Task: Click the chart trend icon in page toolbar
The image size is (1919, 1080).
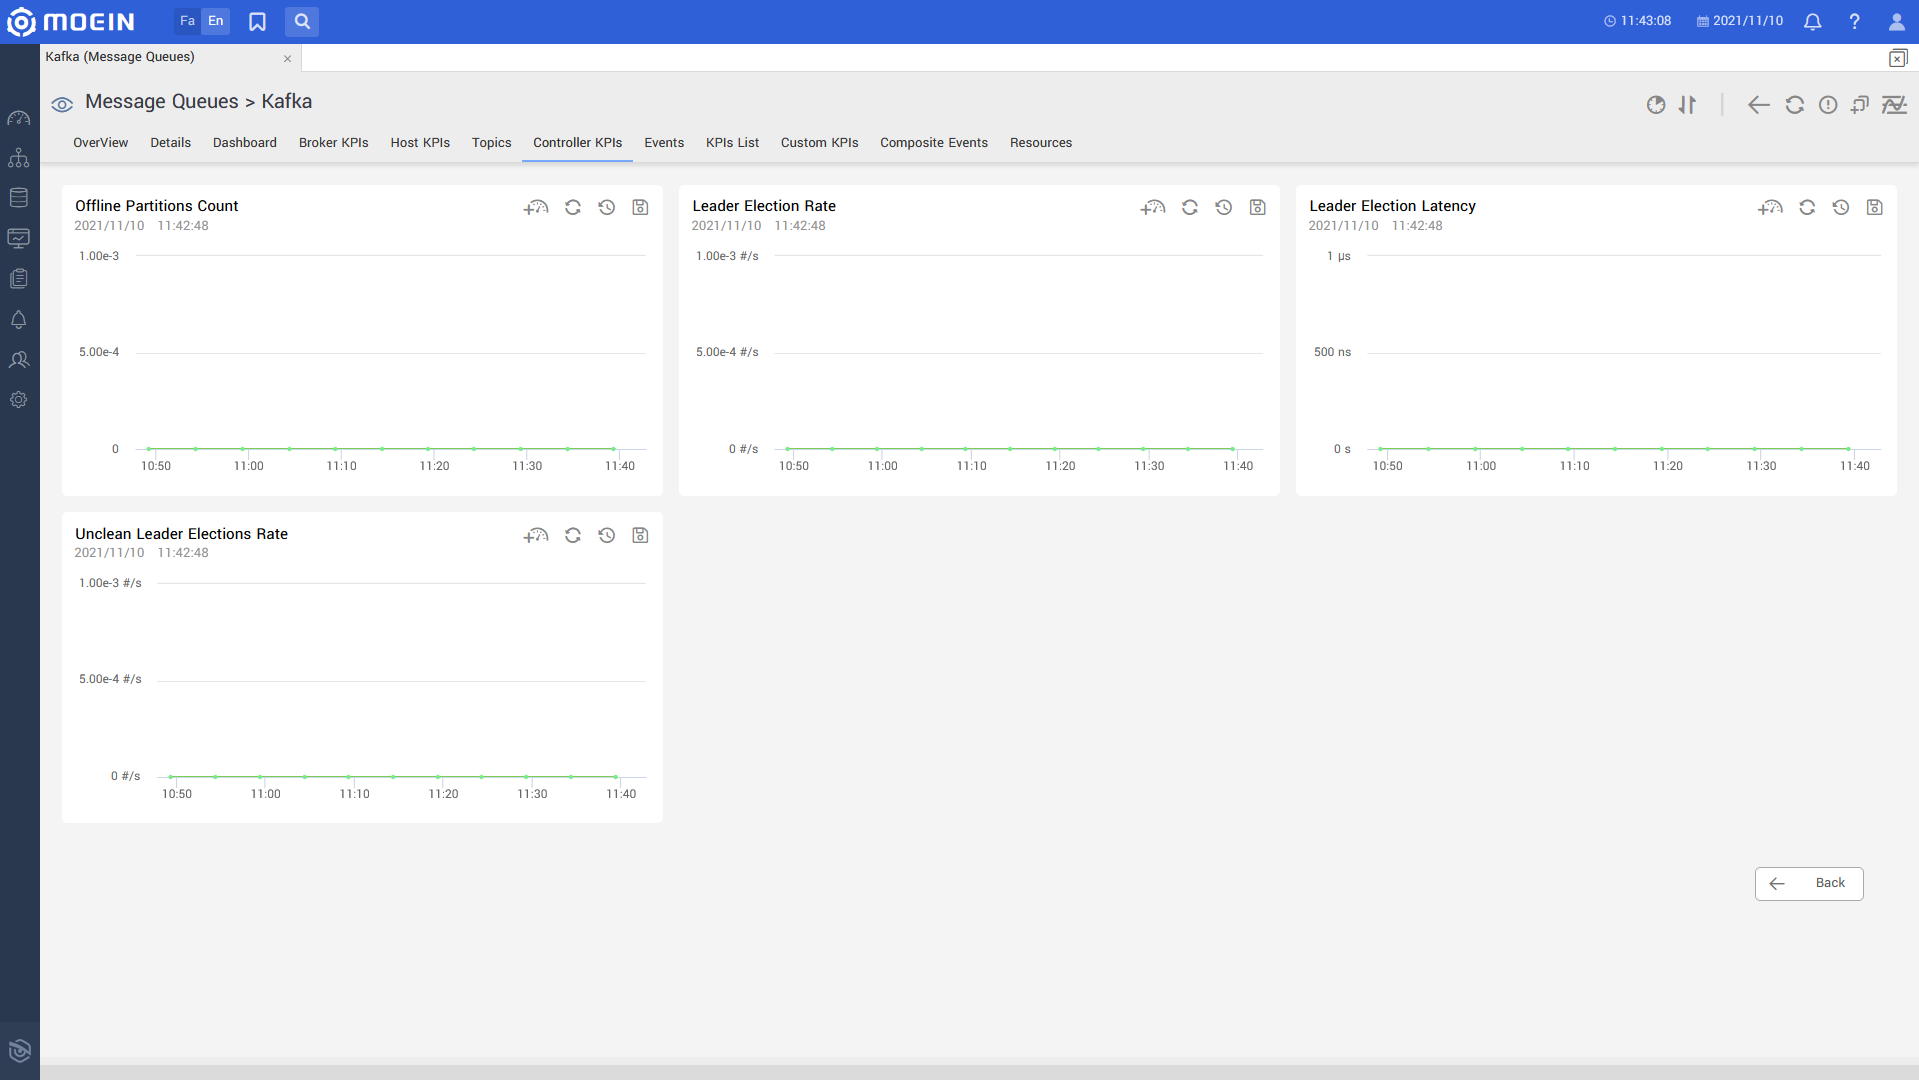Action: (x=1895, y=105)
